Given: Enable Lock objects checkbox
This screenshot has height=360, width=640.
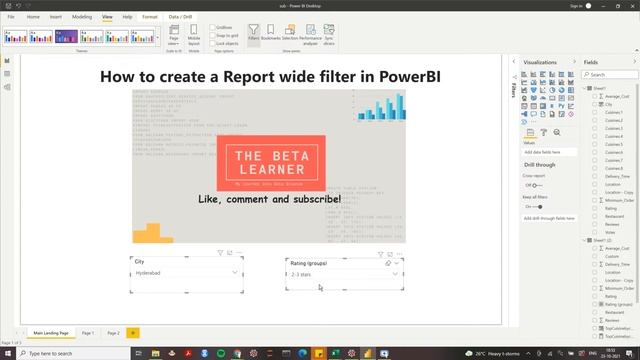Looking at the screenshot, I should click(x=212, y=43).
